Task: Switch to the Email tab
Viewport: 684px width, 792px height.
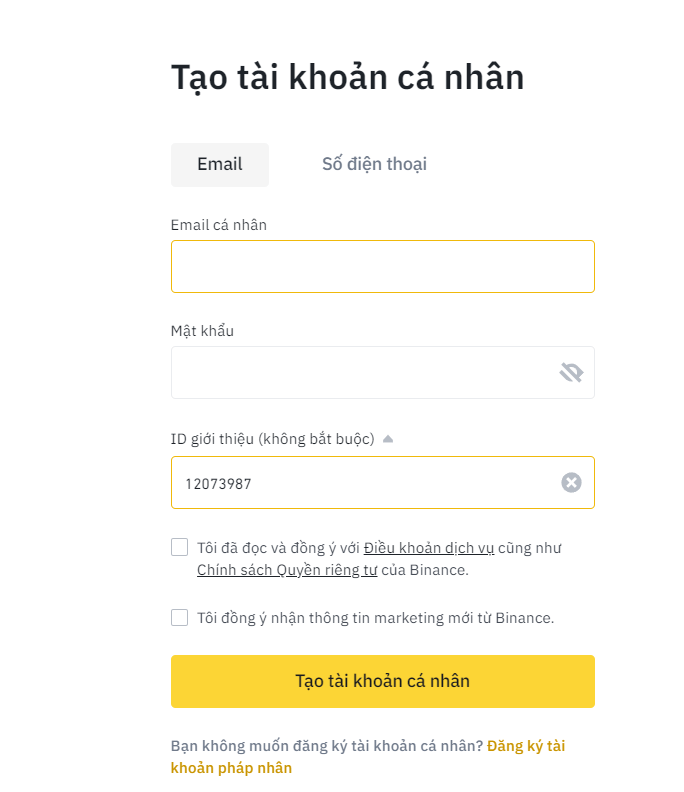Action: point(220,165)
